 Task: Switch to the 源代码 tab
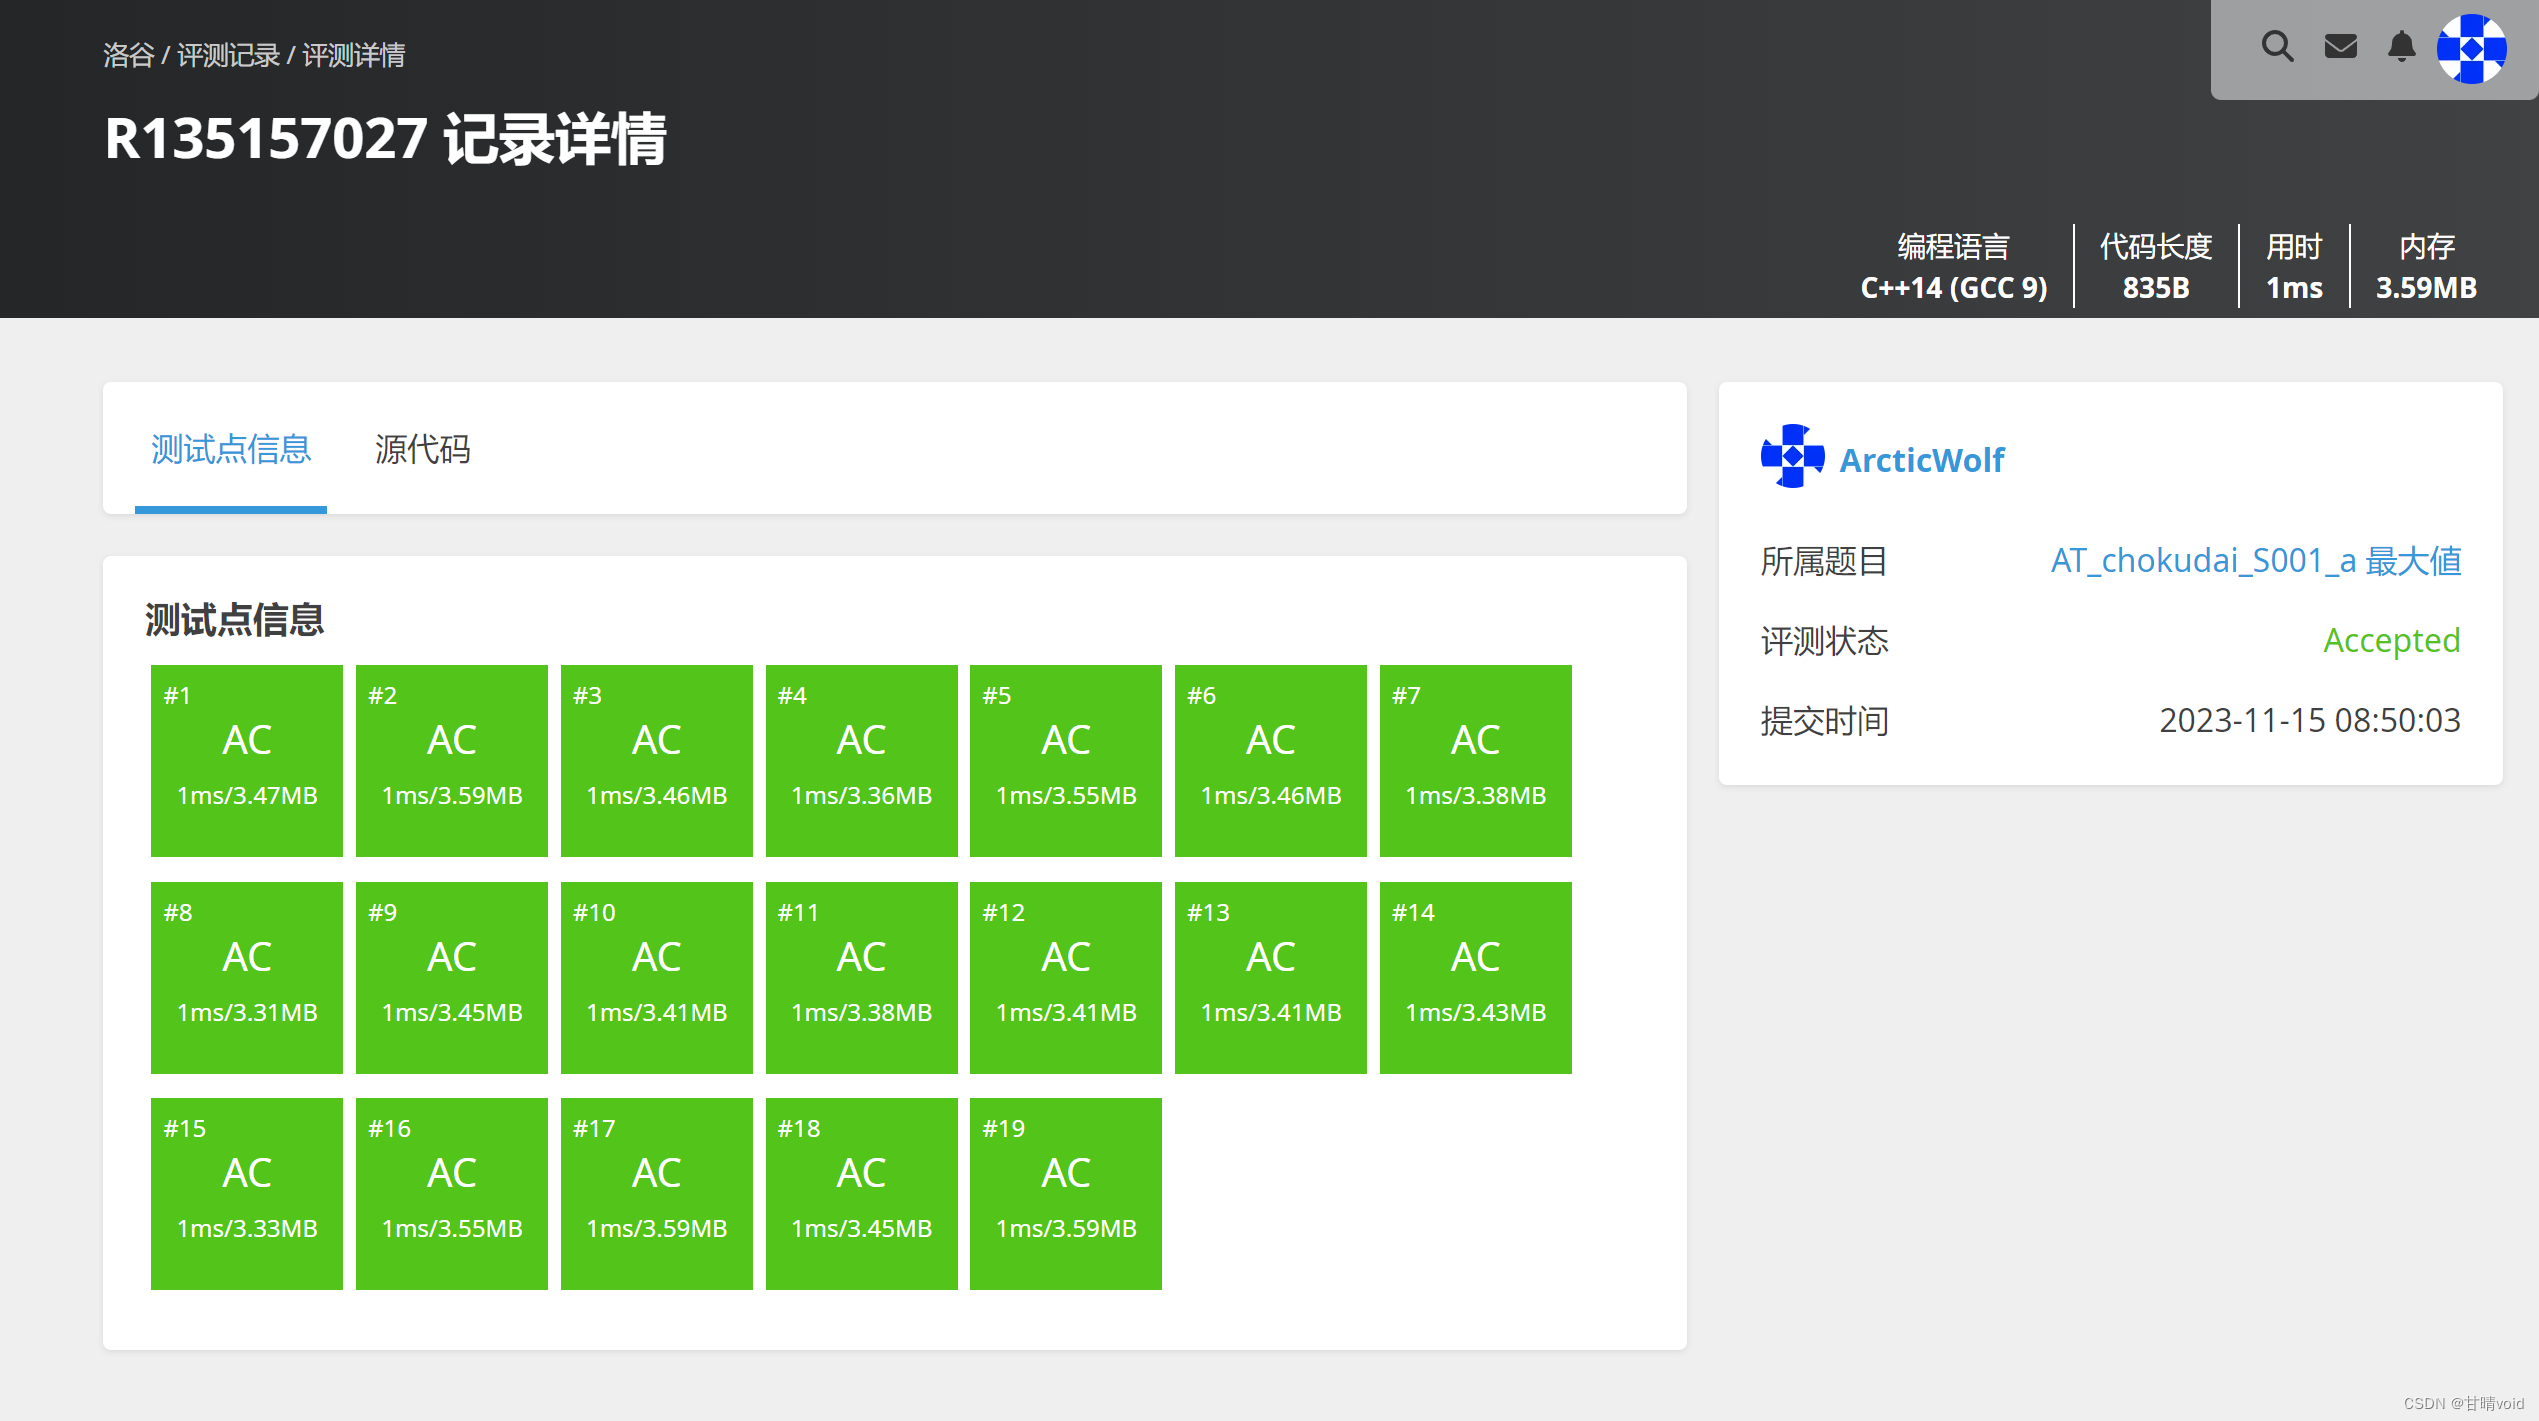(x=422, y=449)
